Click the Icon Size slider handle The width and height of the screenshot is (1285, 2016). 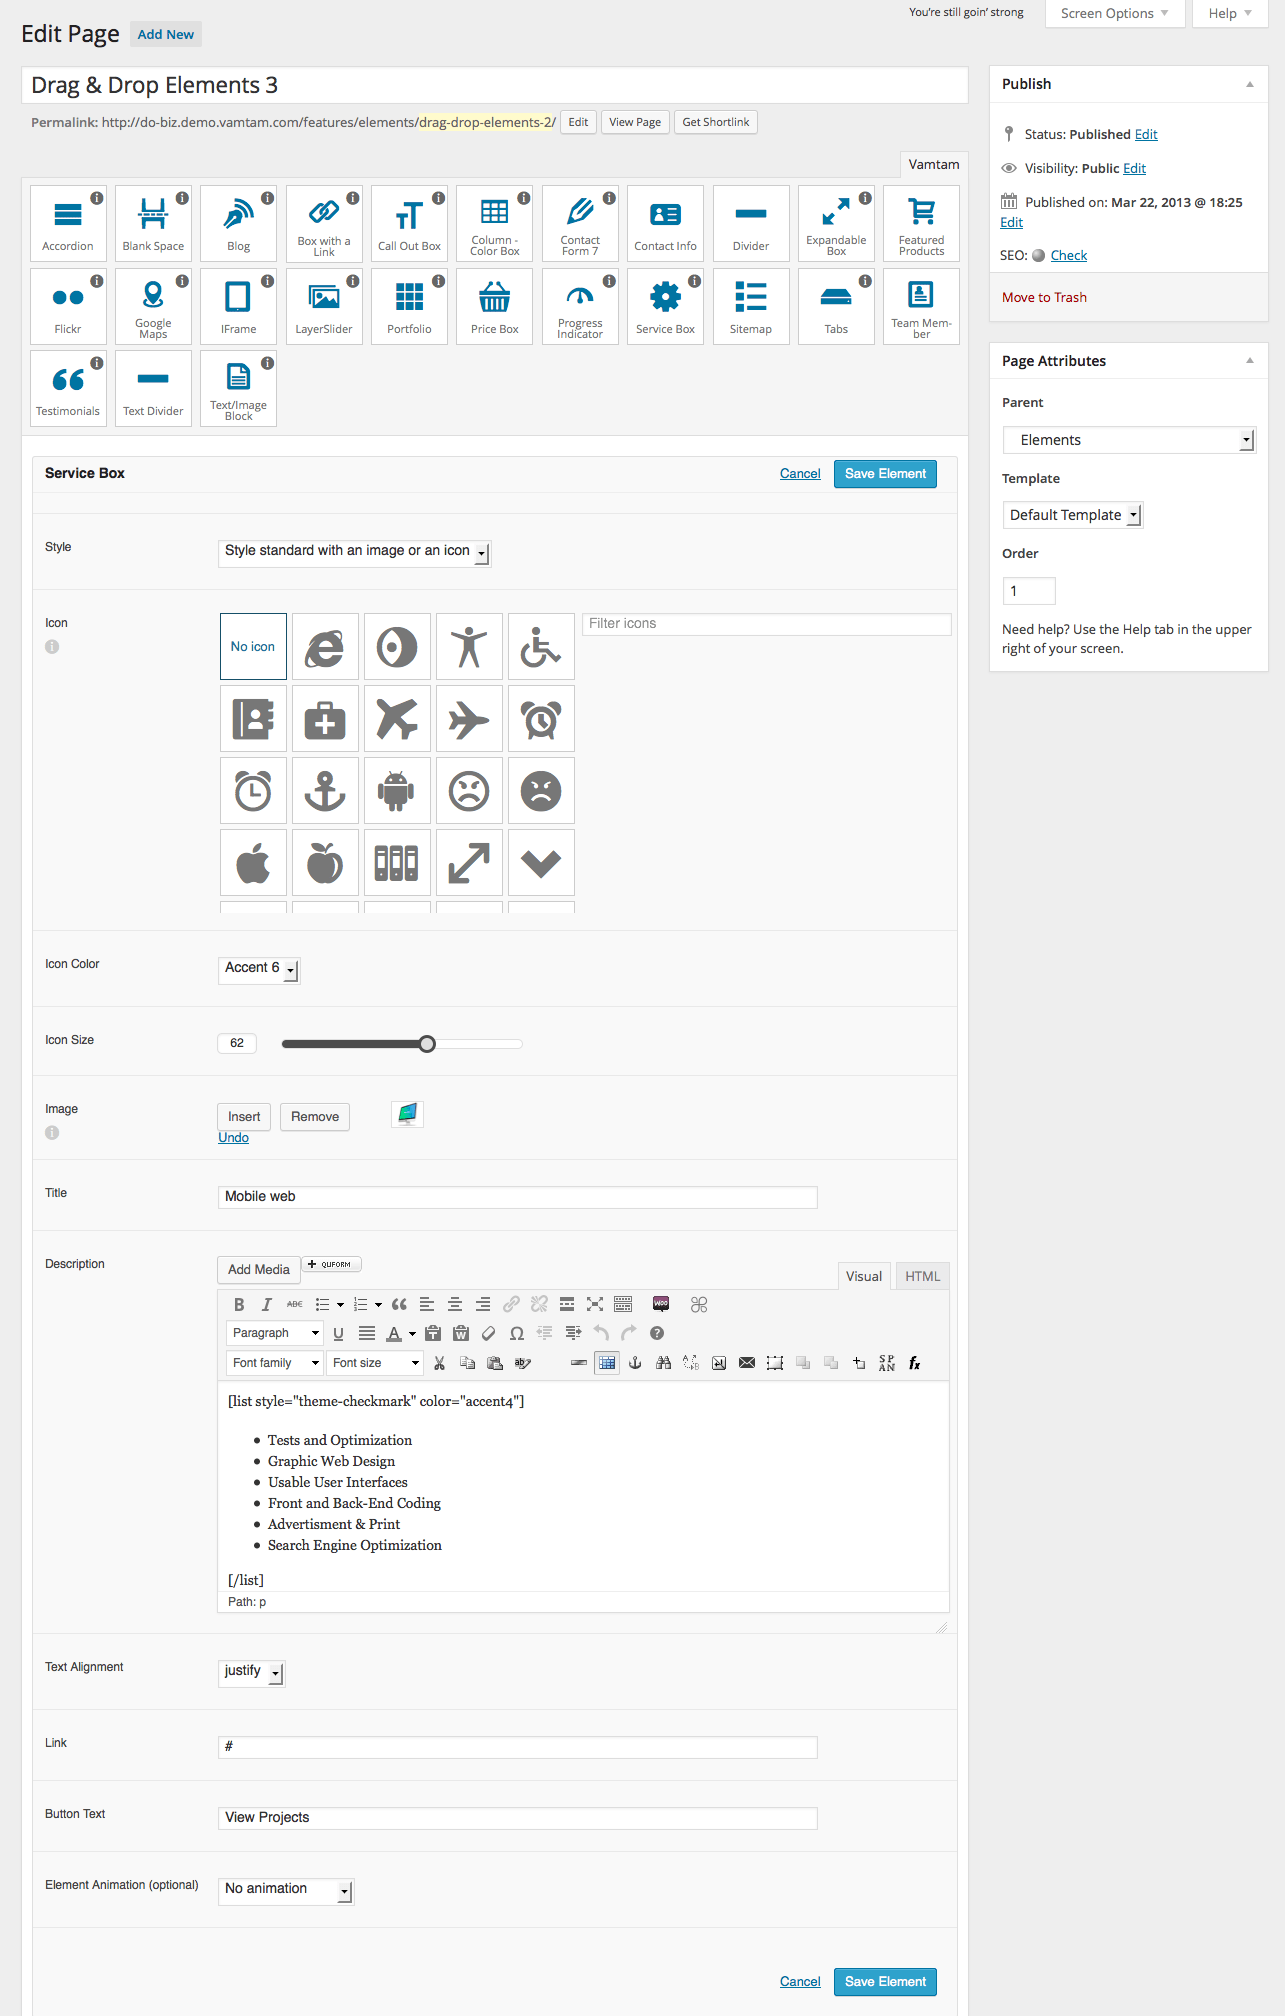[427, 1044]
